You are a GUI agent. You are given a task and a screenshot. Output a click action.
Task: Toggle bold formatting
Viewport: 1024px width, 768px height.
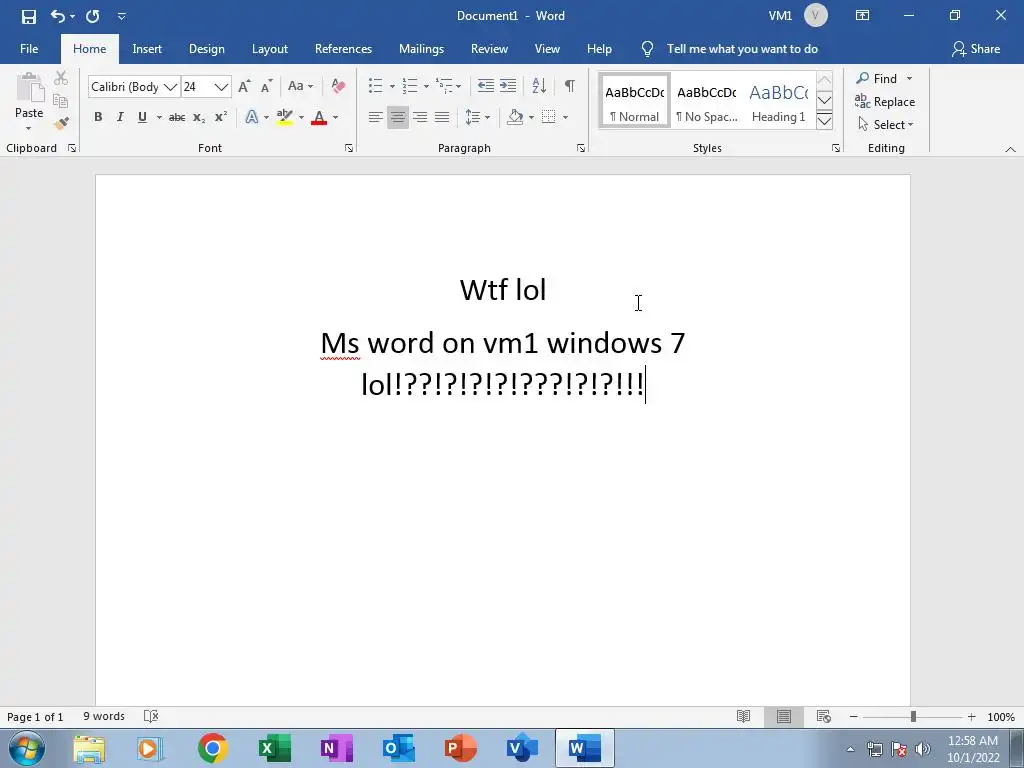[x=98, y=118]
